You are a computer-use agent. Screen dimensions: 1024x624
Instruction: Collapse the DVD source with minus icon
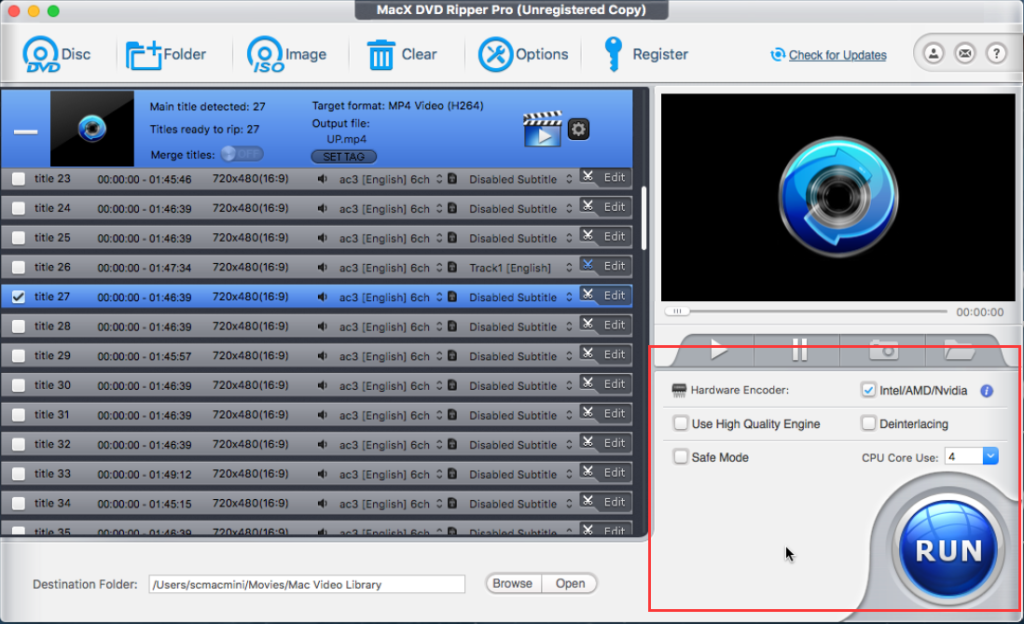(x=25, y=131)
